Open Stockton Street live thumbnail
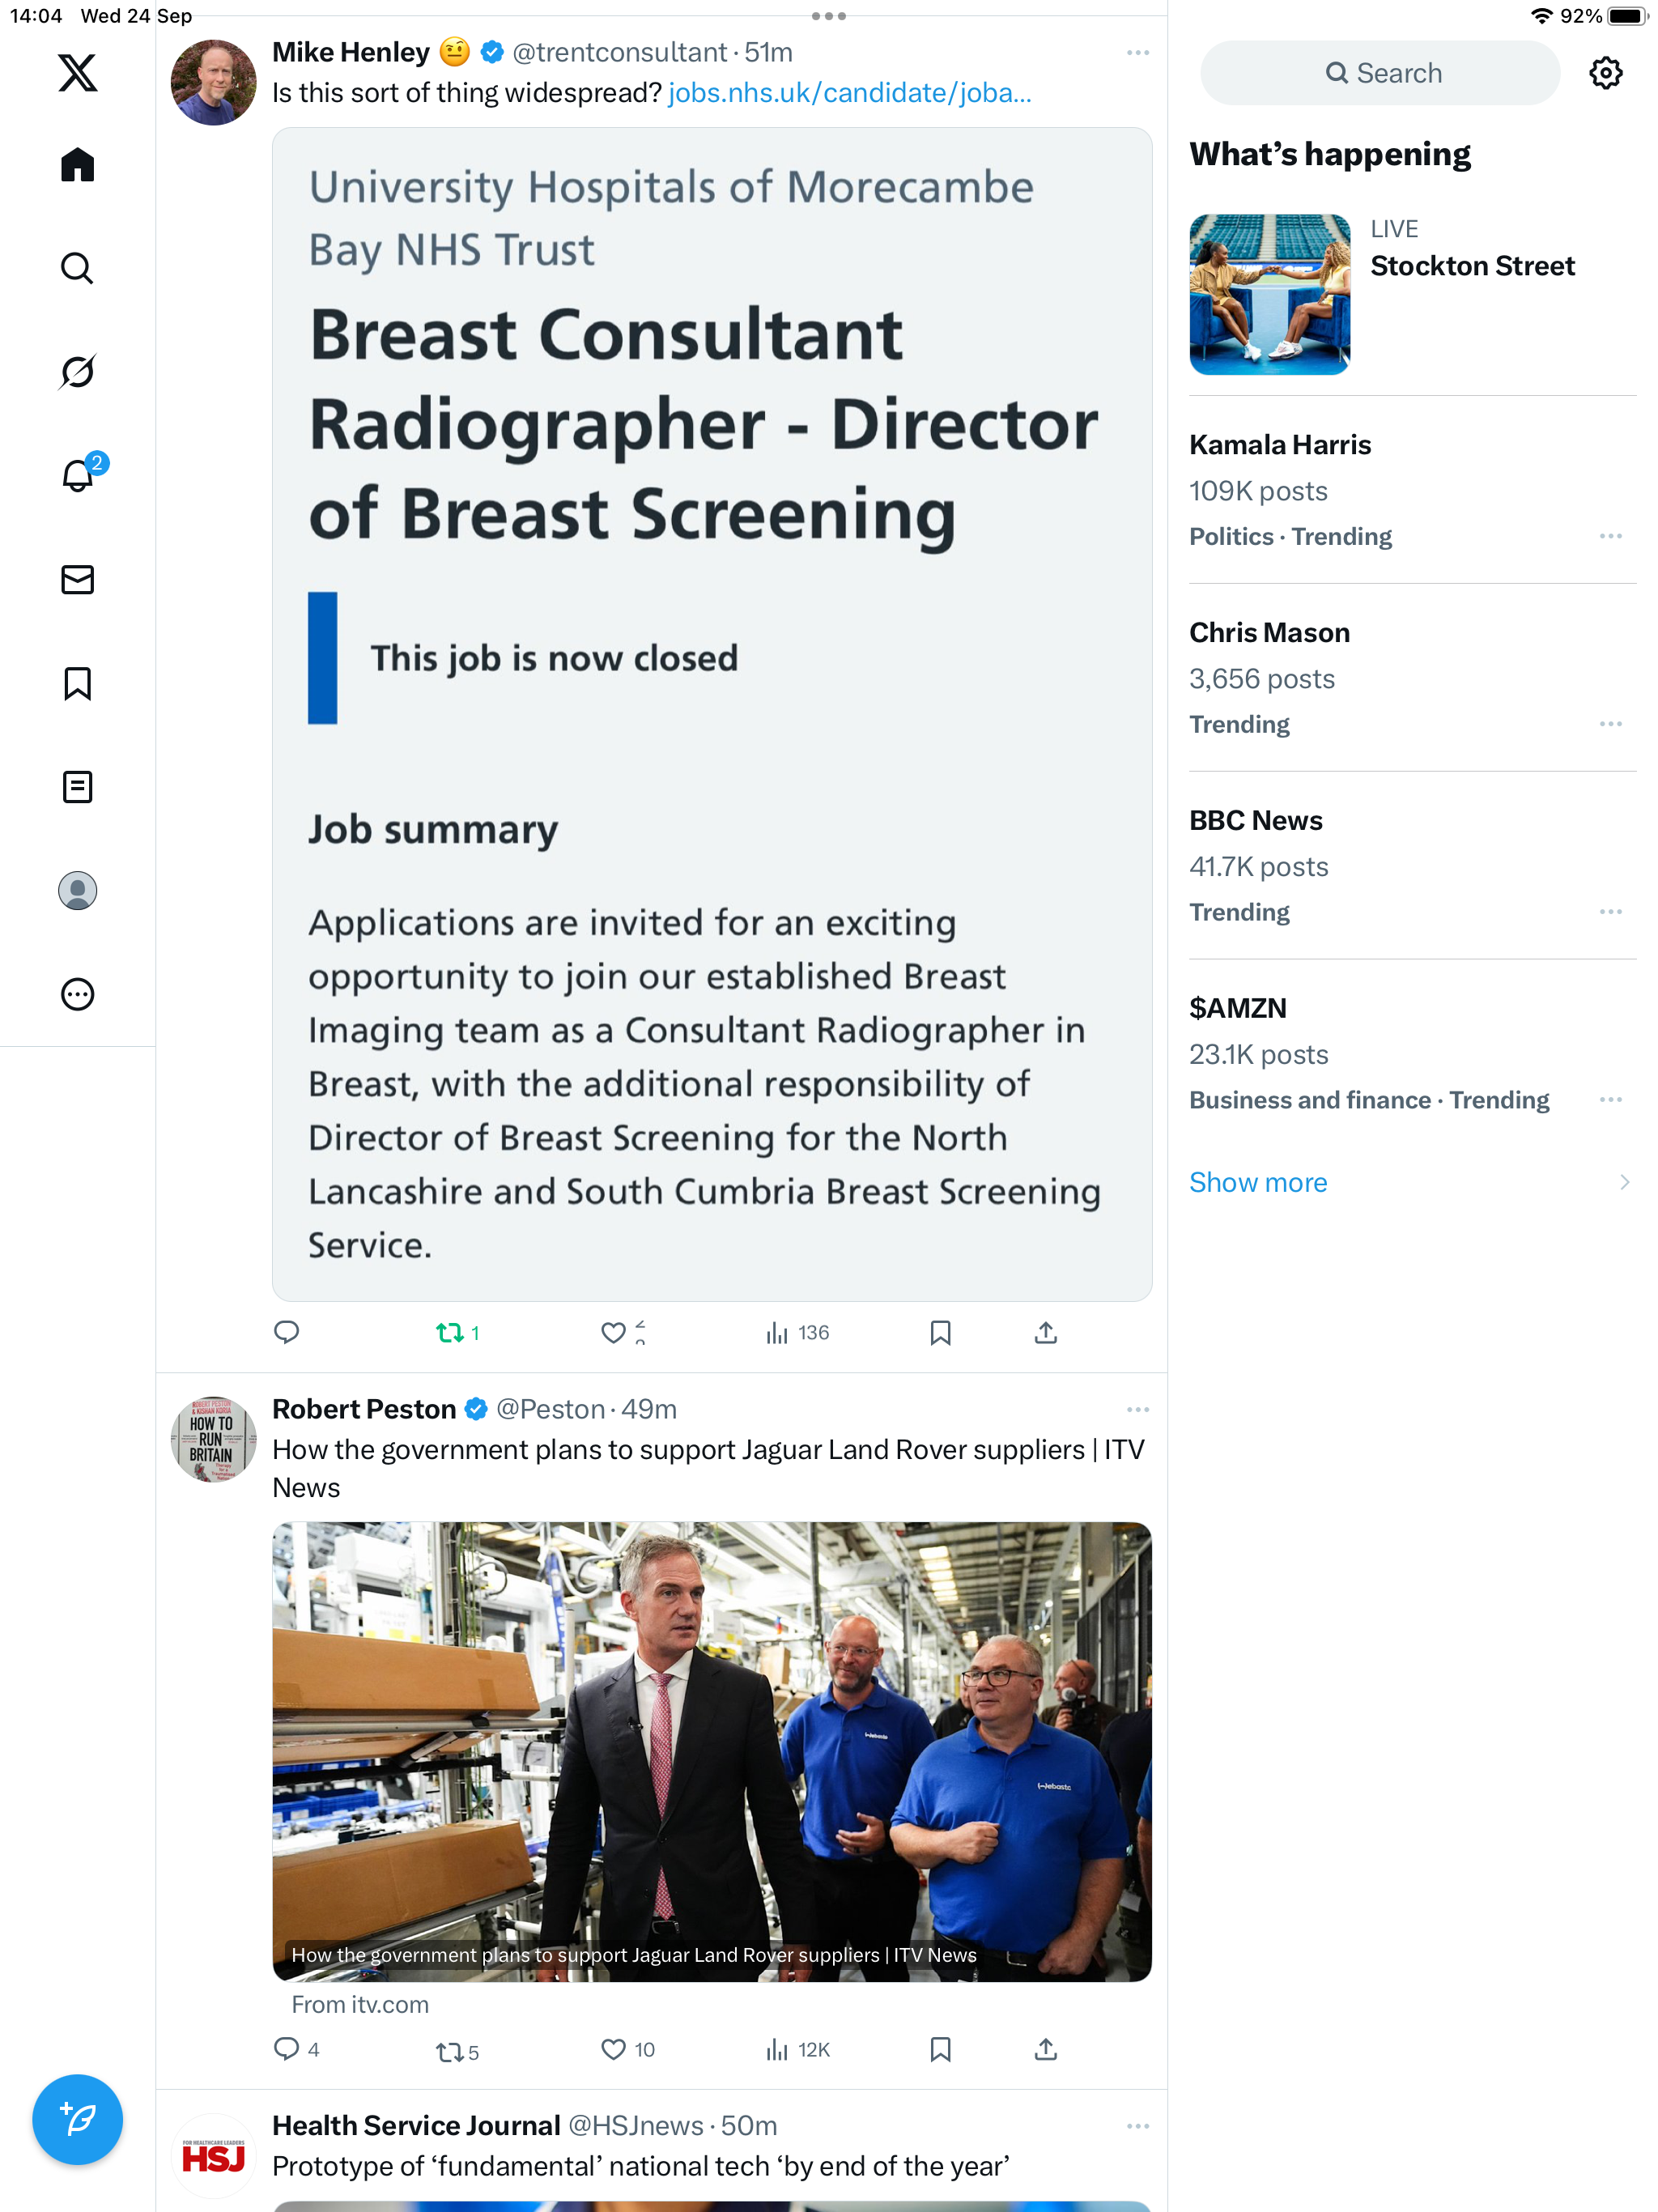Screen dimensions: 1658x2212 click(x=1269, y=294)
